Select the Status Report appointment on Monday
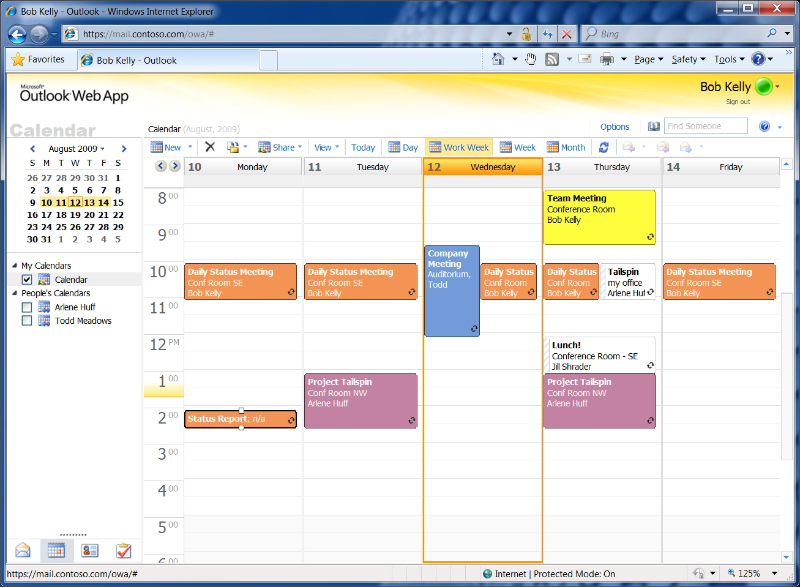The height and width of the screenshot is (587, 800). pyautogui.click(x=240, y=419)
